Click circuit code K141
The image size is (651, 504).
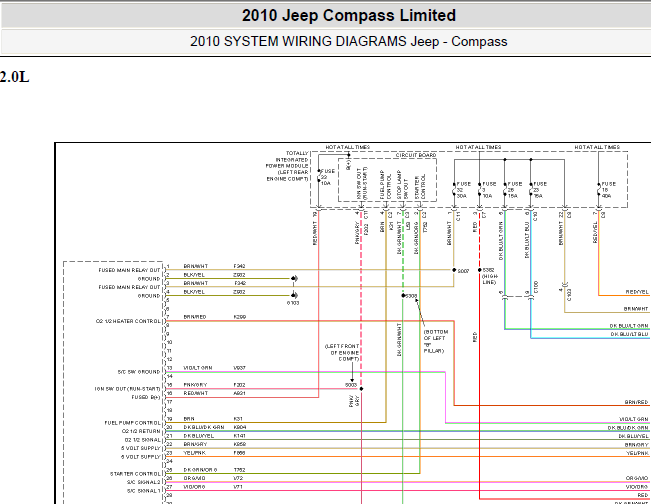[x=240, y=435]
